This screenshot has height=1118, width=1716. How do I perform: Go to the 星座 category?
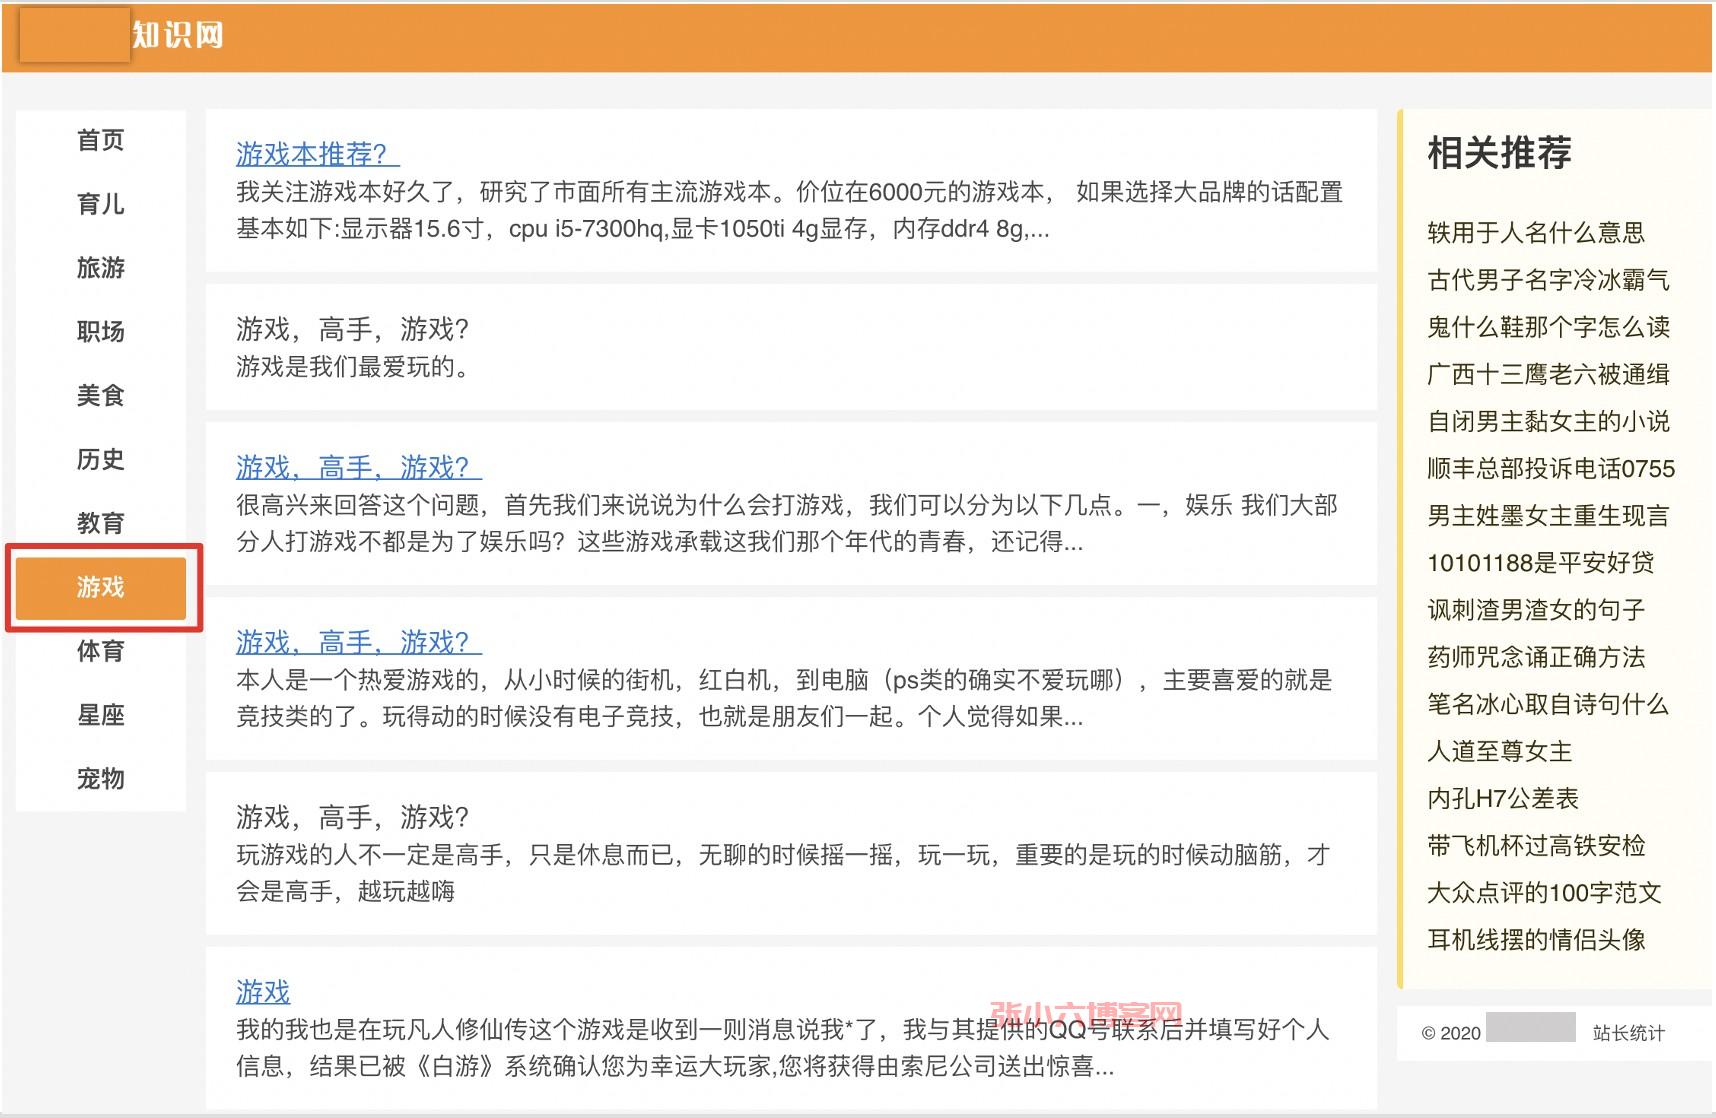pyautogui.click(x=101, y=716)
